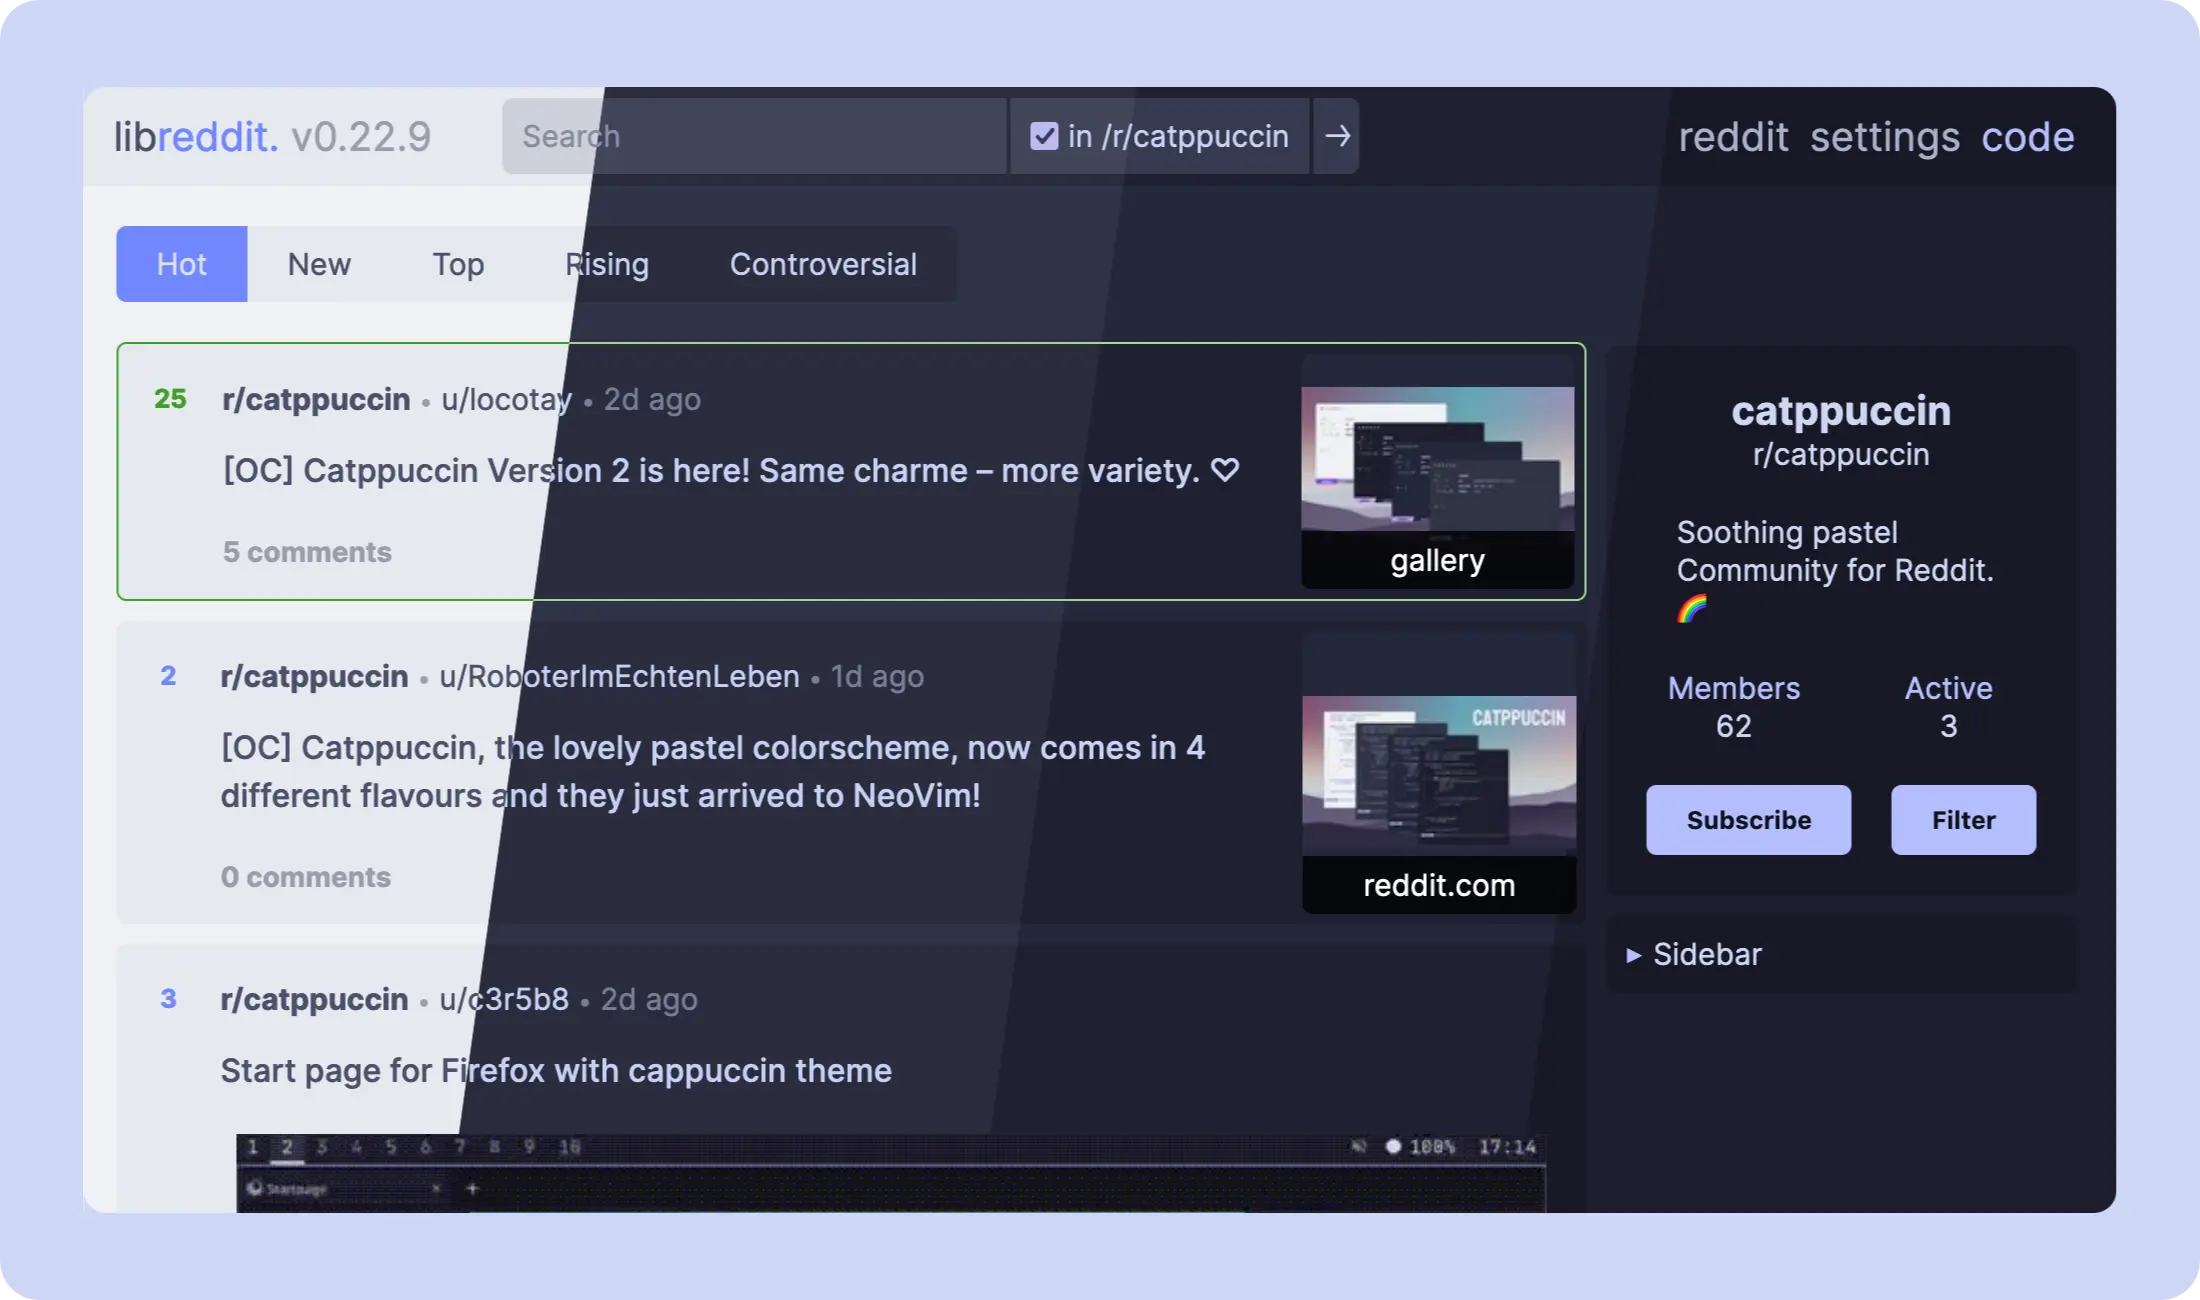
Task: Click the catppuccin community title in sidebar
Action: coord(1841,410)
